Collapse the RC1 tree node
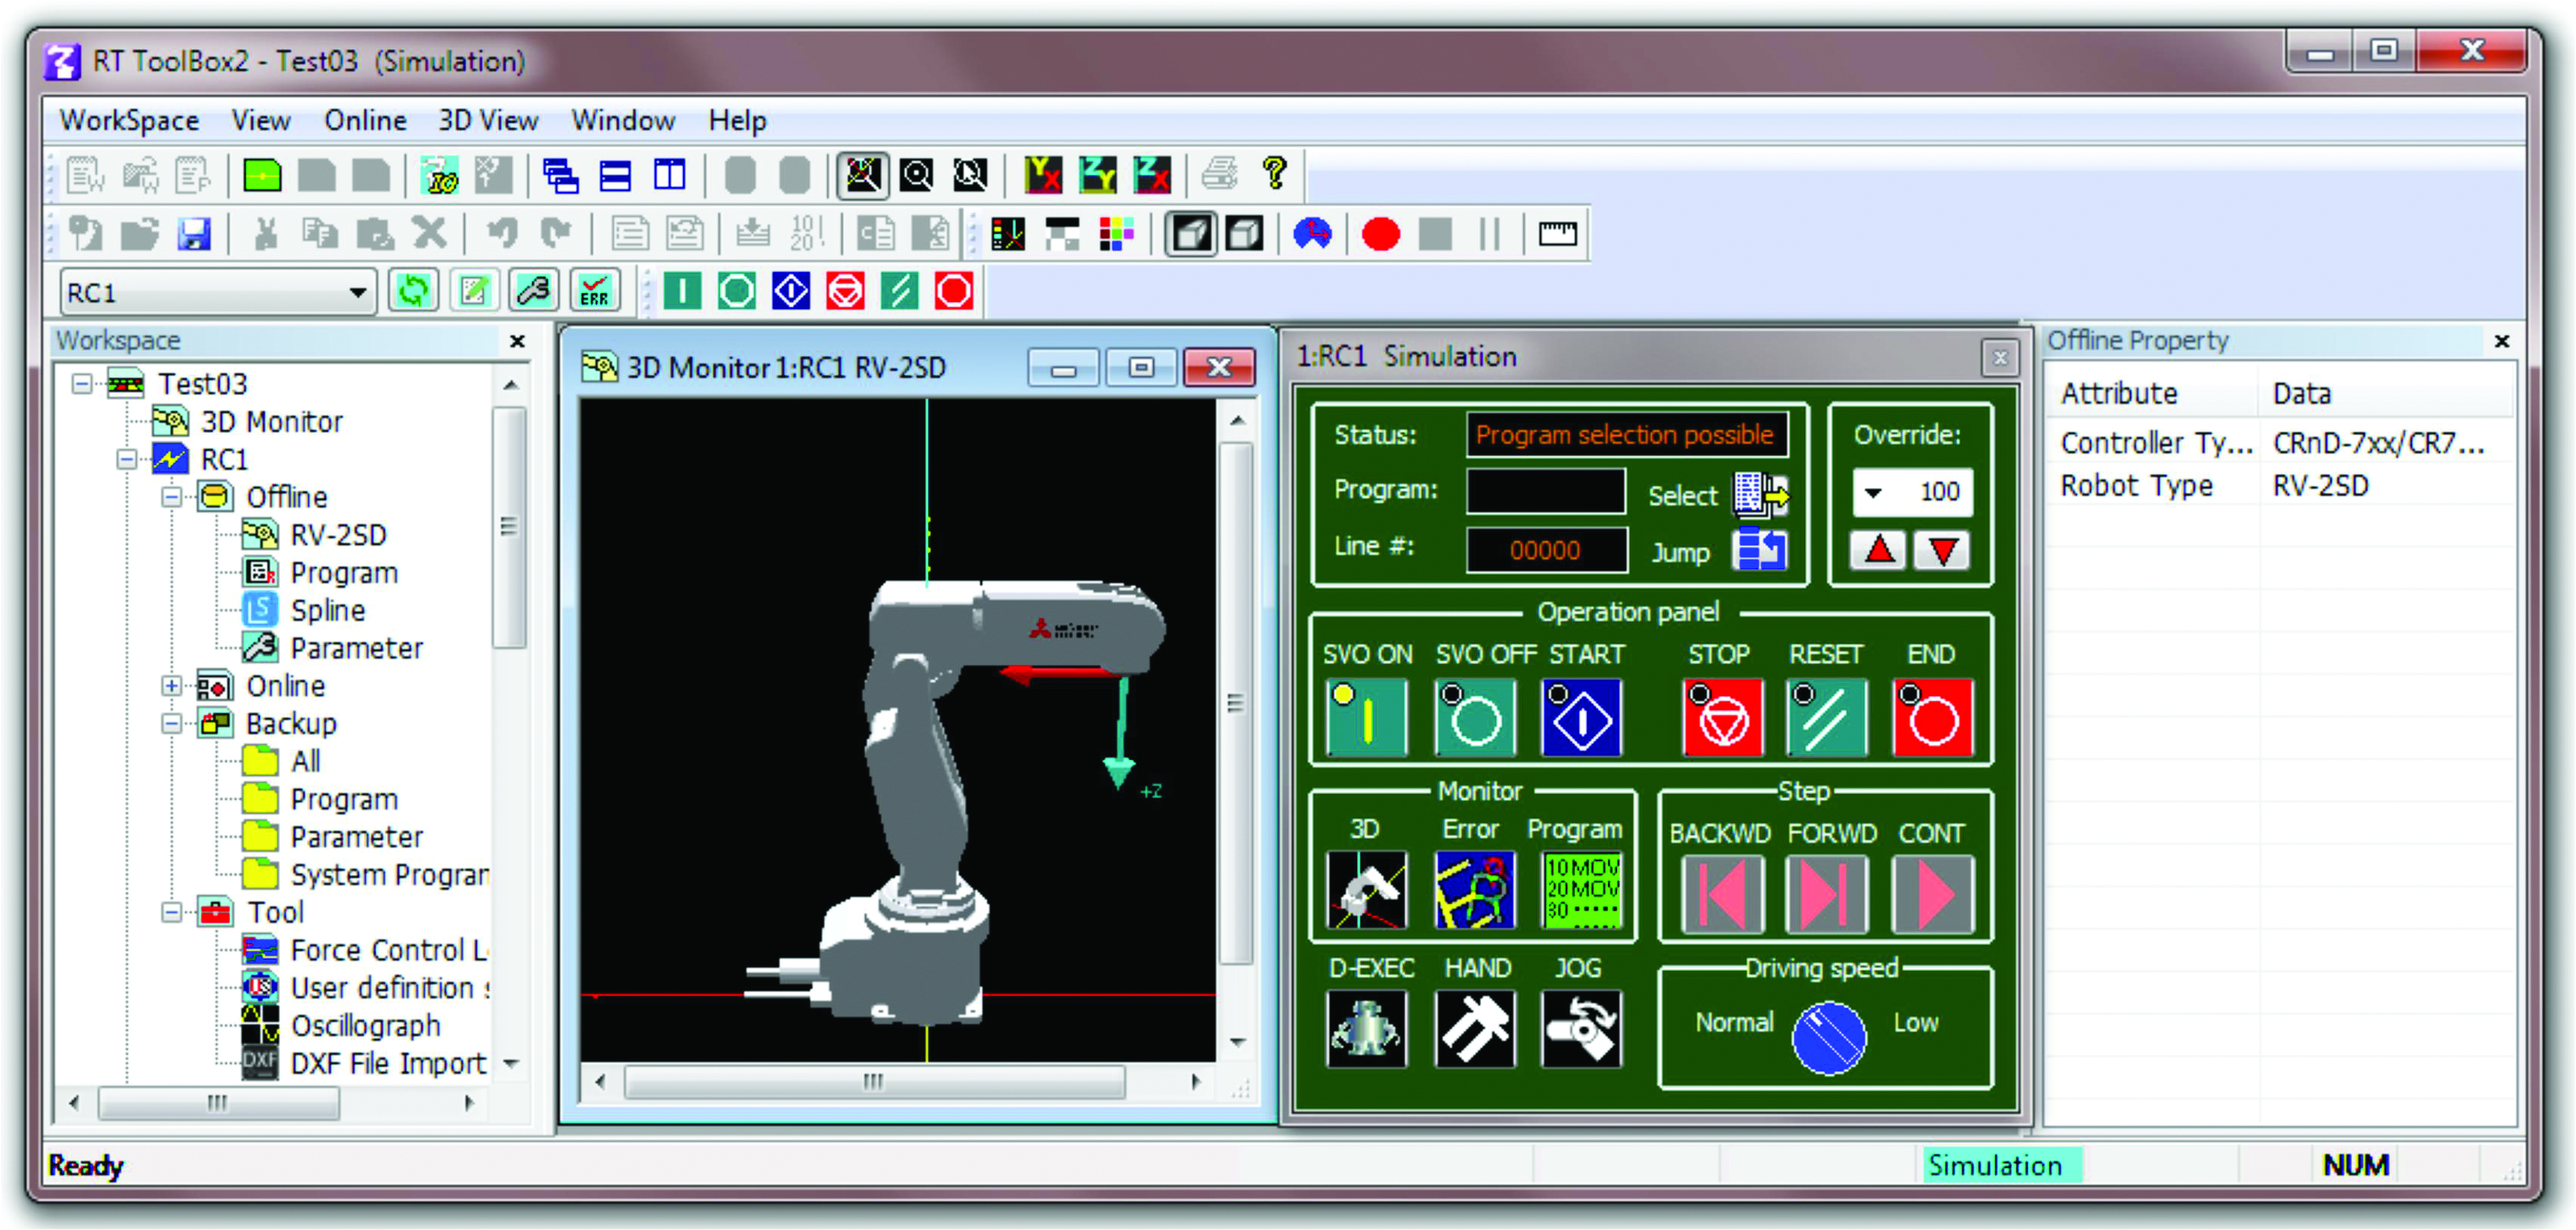This screenshot has width=2576, height=1230. point(127,459)
